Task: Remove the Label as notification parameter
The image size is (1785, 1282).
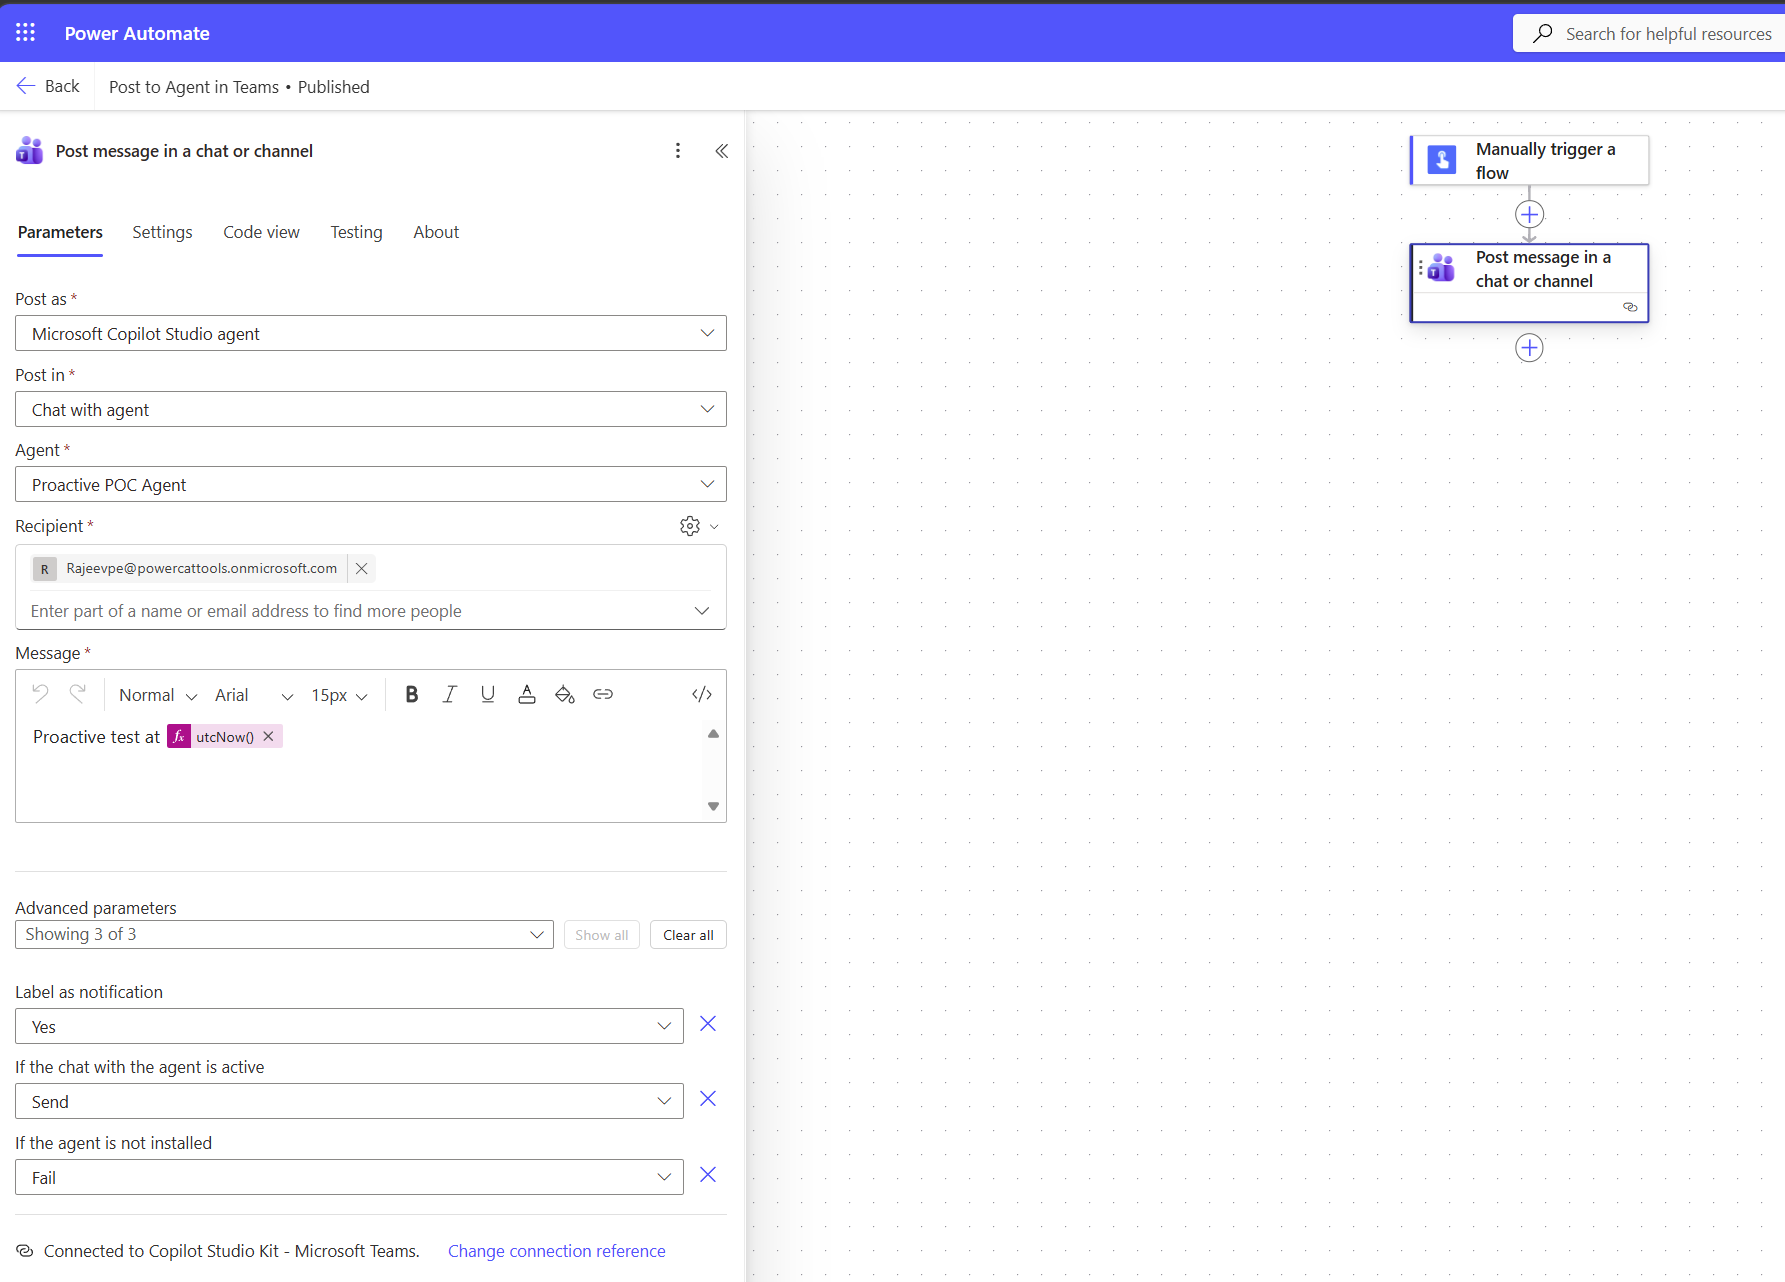Action: 708,1024
